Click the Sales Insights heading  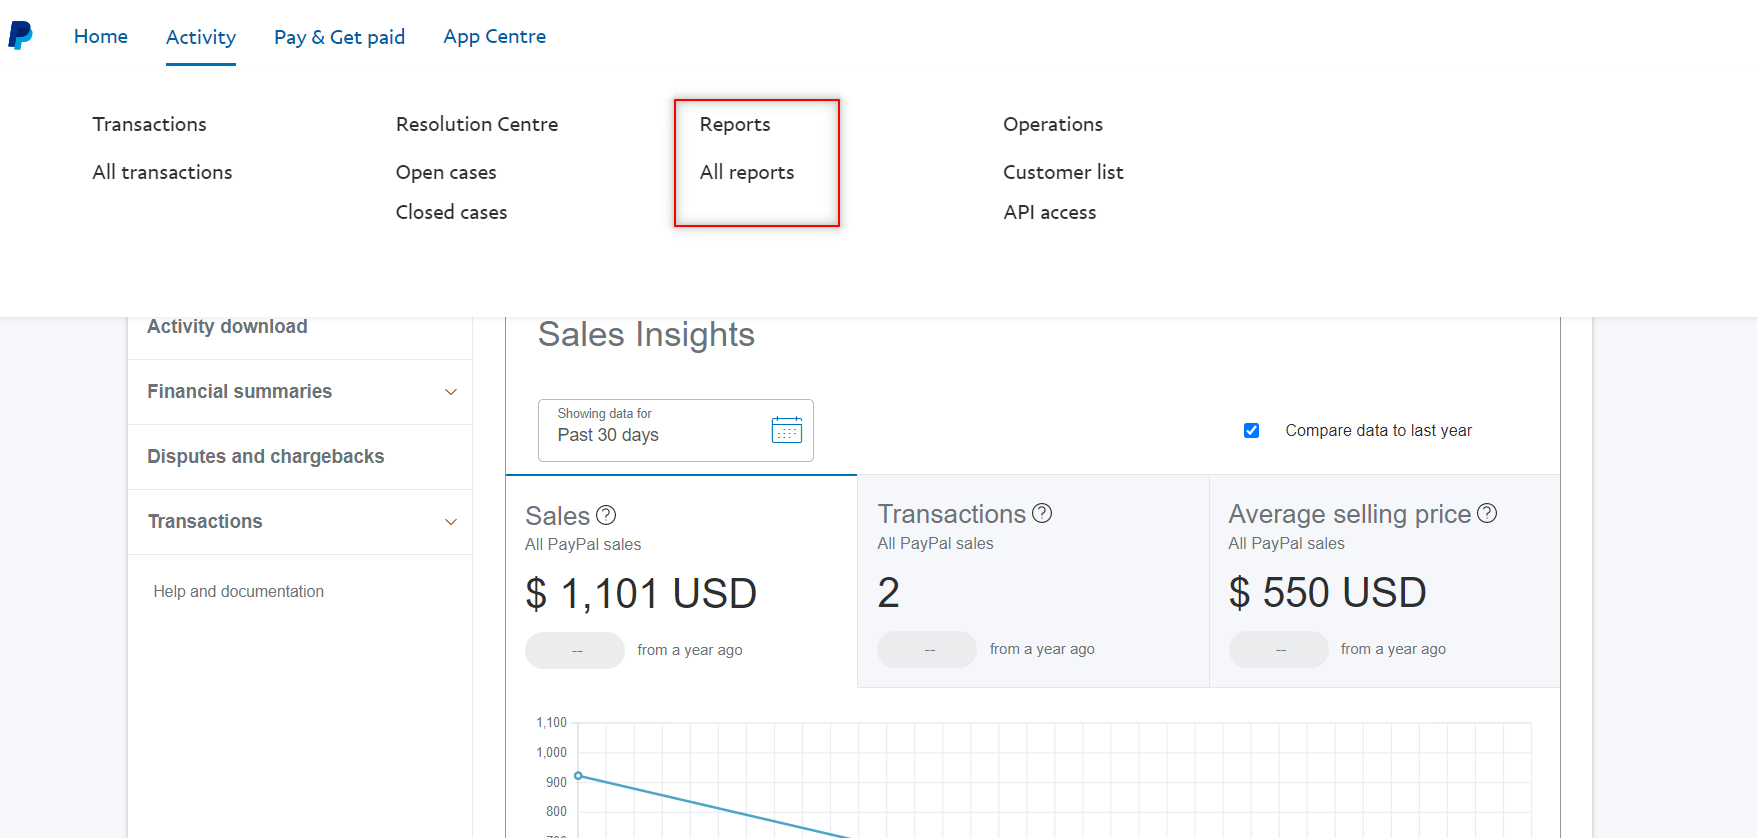click(646, 334)
